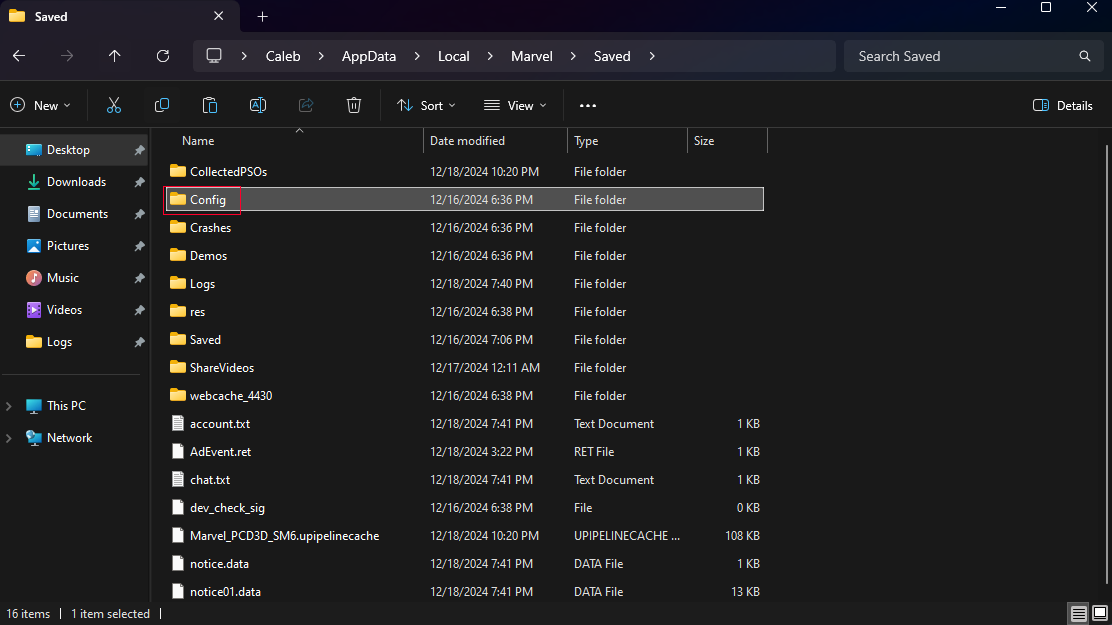Toggle the Details pane
The width and height of the screenshot is (1112, 625).
[x=1062, y=106]
